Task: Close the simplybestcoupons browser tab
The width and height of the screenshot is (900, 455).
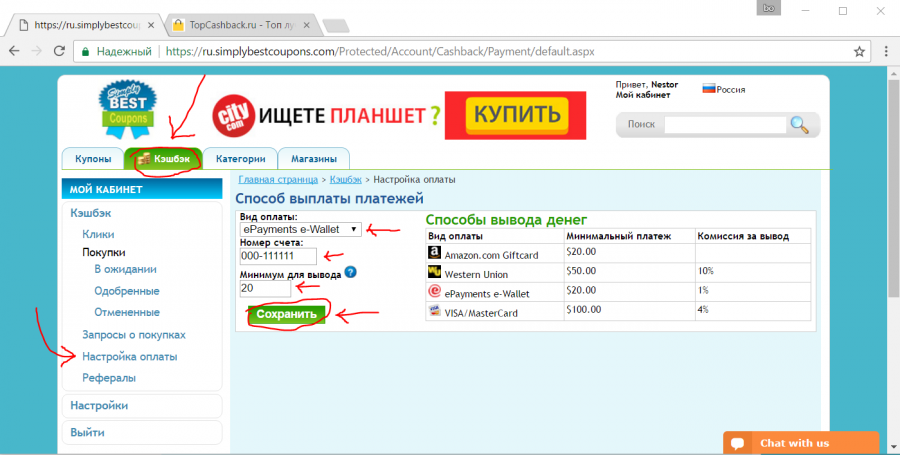Action: click(151, 25)
